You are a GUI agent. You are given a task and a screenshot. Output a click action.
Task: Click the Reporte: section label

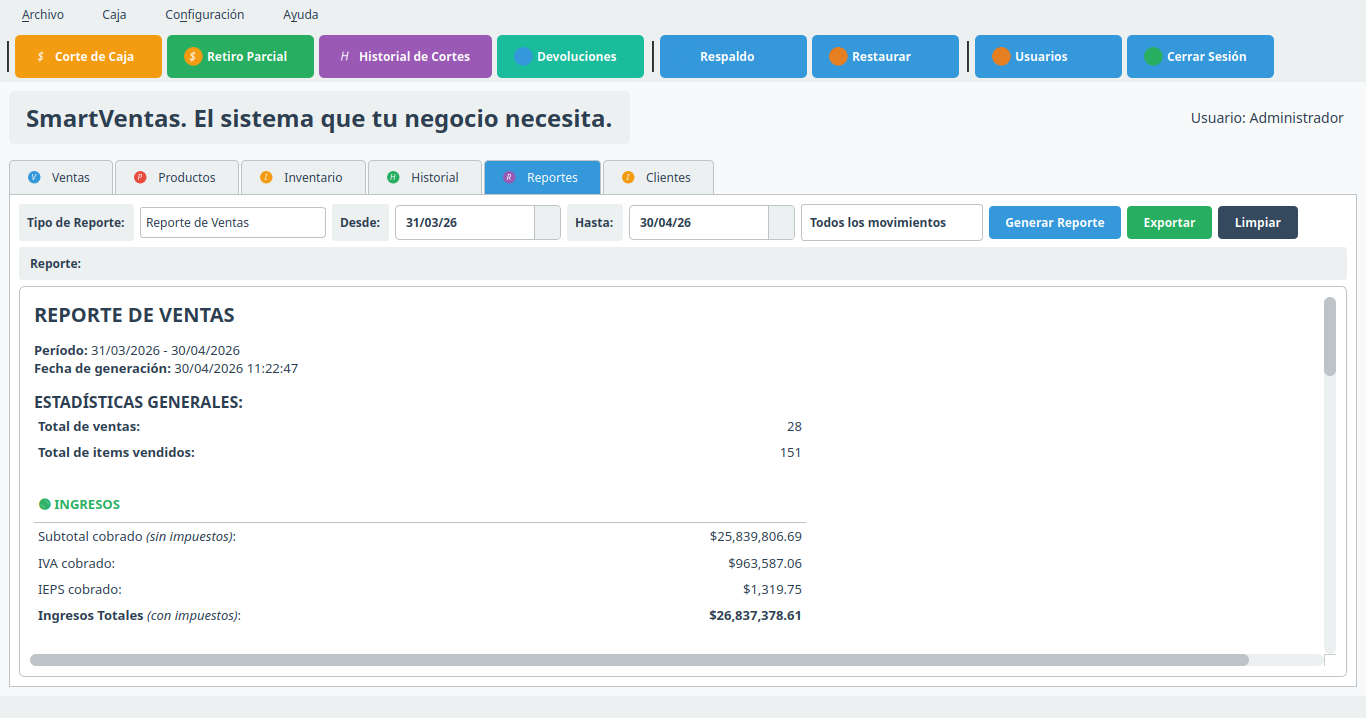(56, 264)
